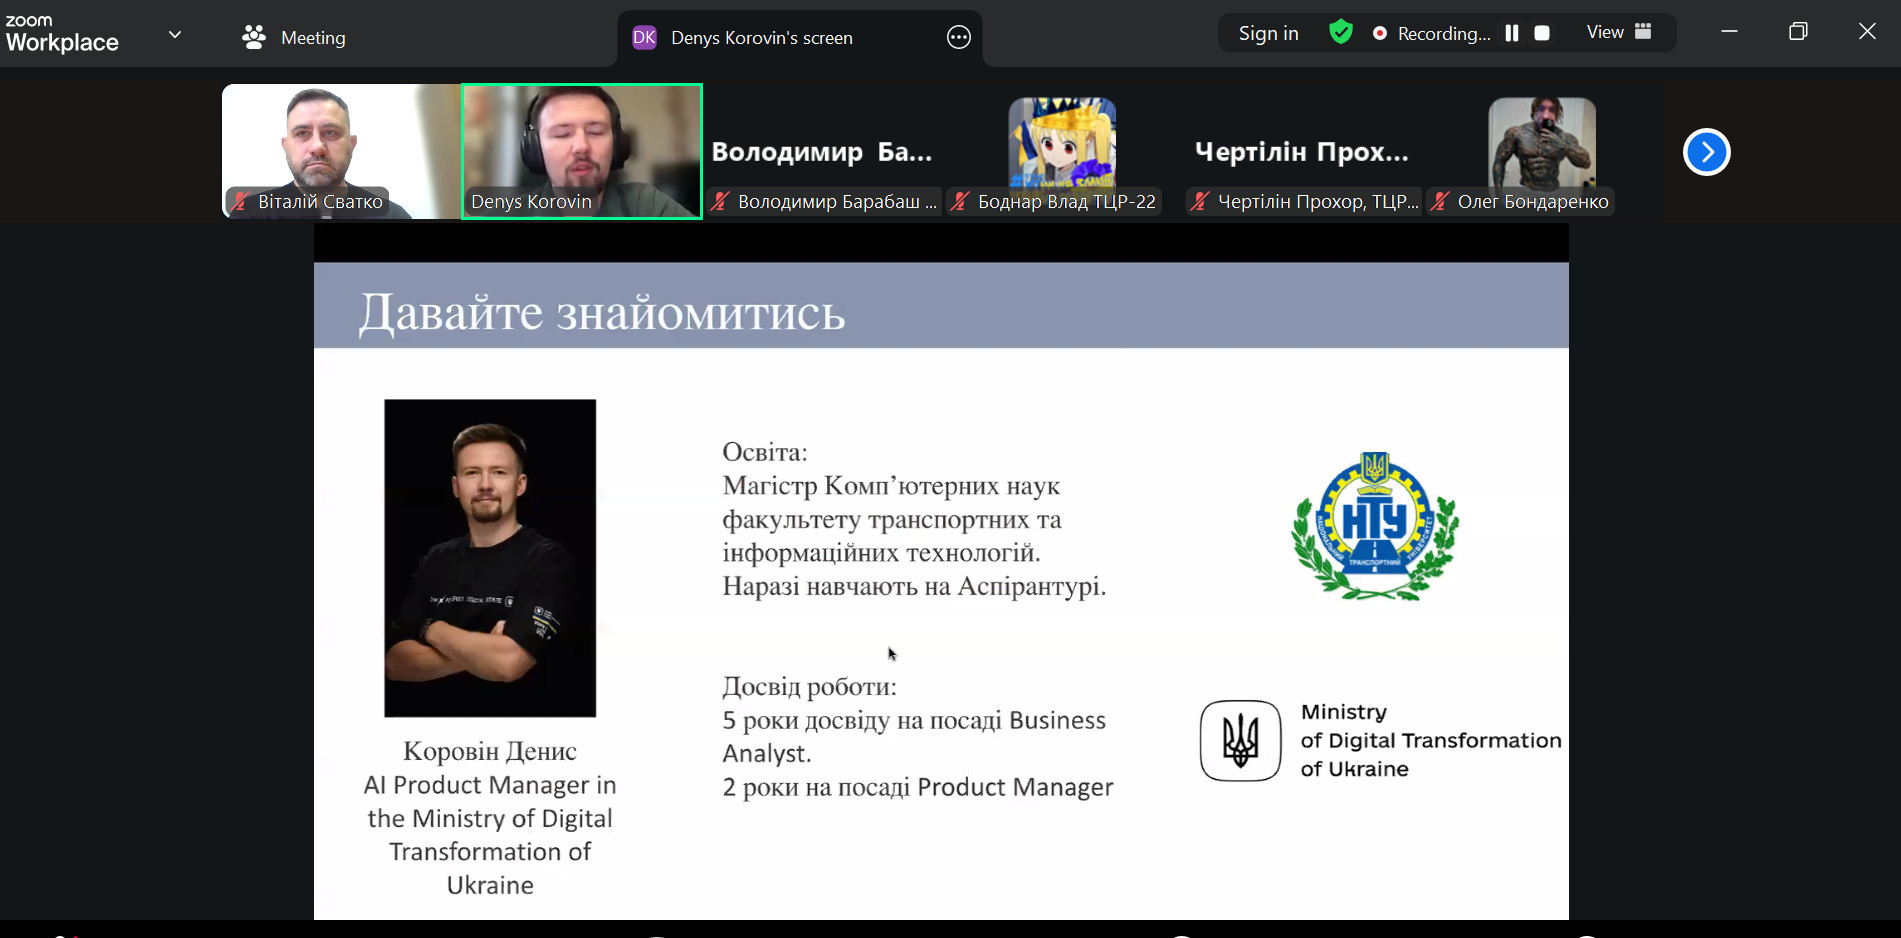Pause the meeting recording
Viewport: 1901px width, 938px height.
(1512, 33)
